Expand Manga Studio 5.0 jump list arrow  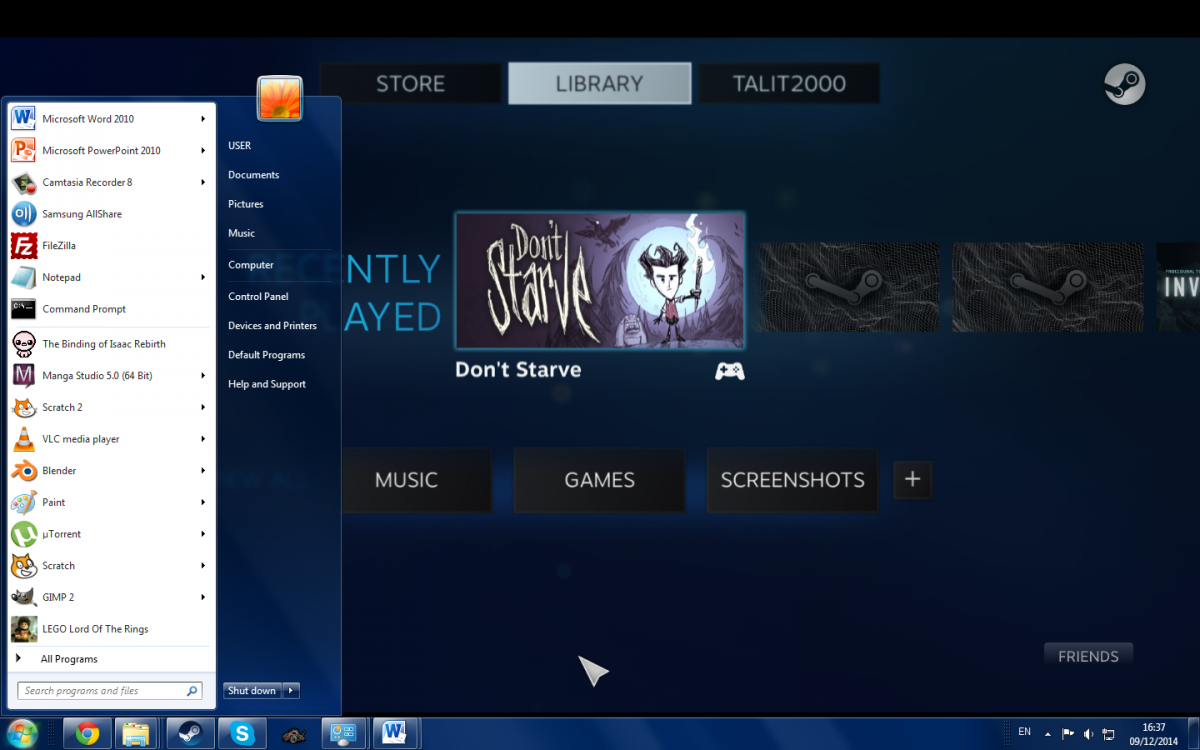coord(203,375)
